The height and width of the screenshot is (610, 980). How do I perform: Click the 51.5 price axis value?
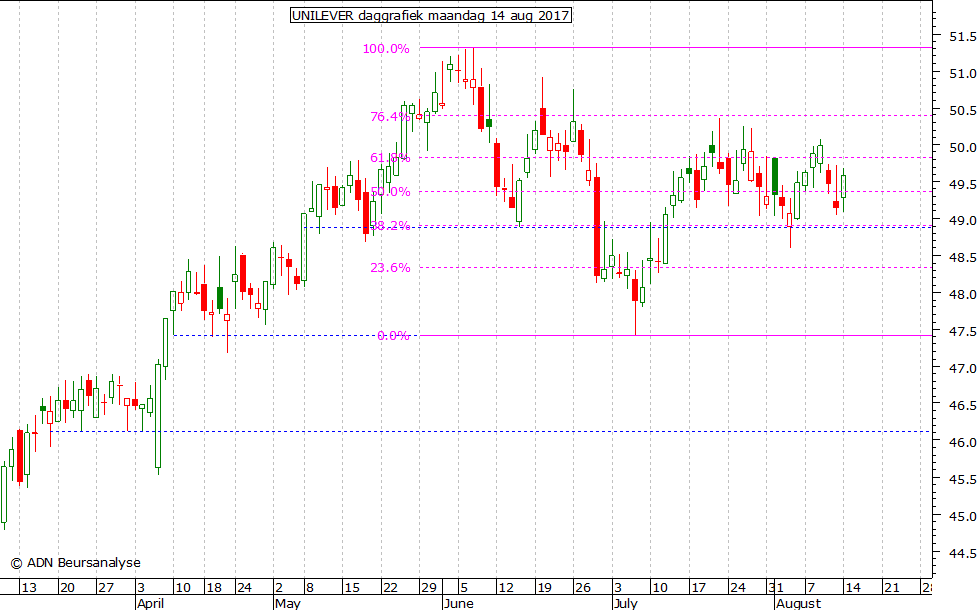(962, 37)
